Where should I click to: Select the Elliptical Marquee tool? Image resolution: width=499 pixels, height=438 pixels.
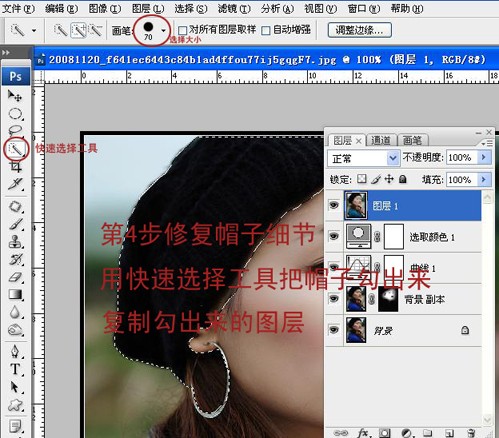(15, 114)
